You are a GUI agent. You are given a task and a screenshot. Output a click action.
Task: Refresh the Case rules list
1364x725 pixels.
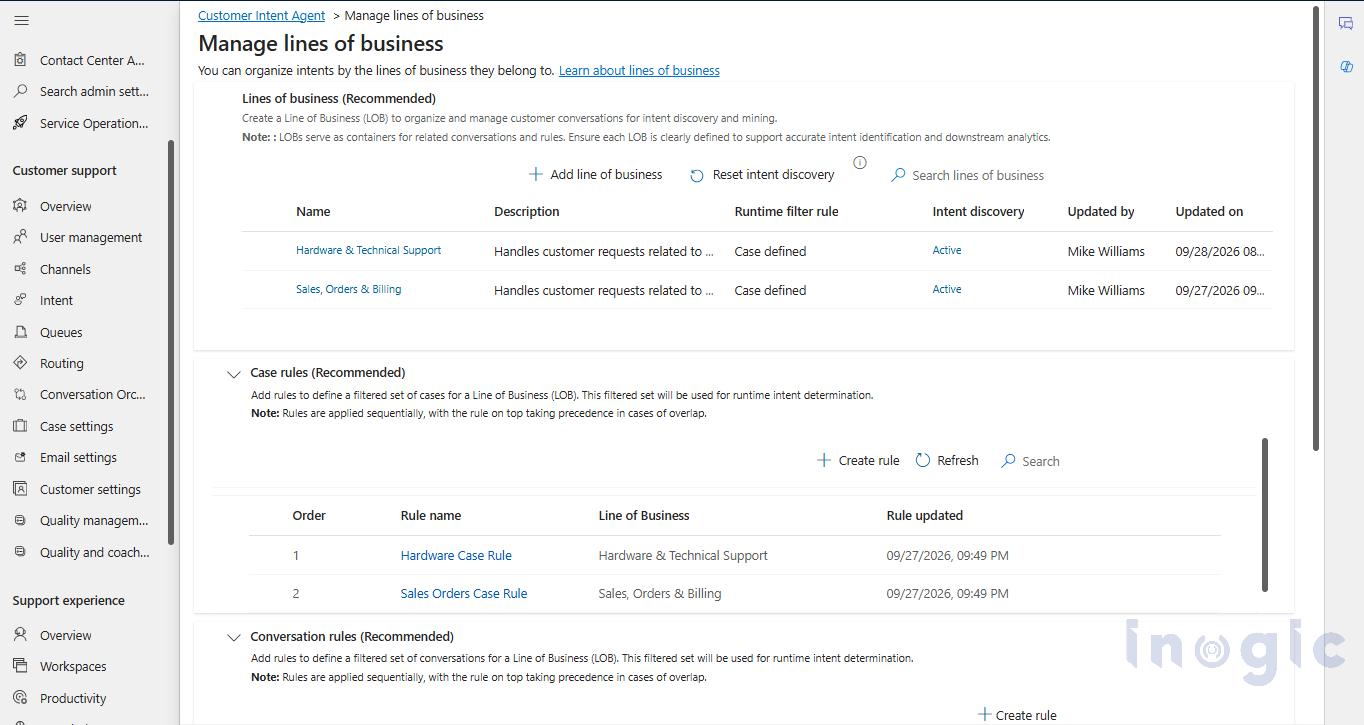point(947,460)
